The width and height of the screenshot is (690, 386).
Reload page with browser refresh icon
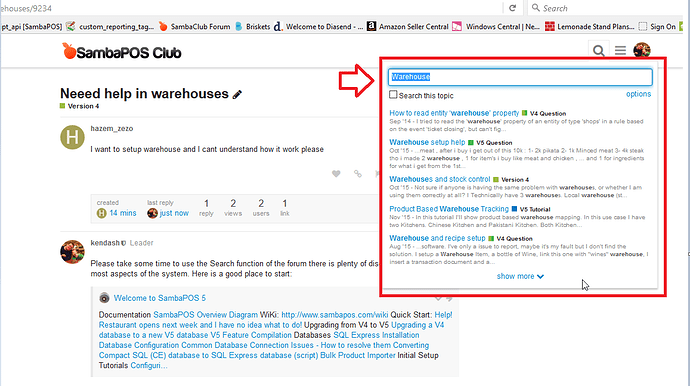pos(513,8)
